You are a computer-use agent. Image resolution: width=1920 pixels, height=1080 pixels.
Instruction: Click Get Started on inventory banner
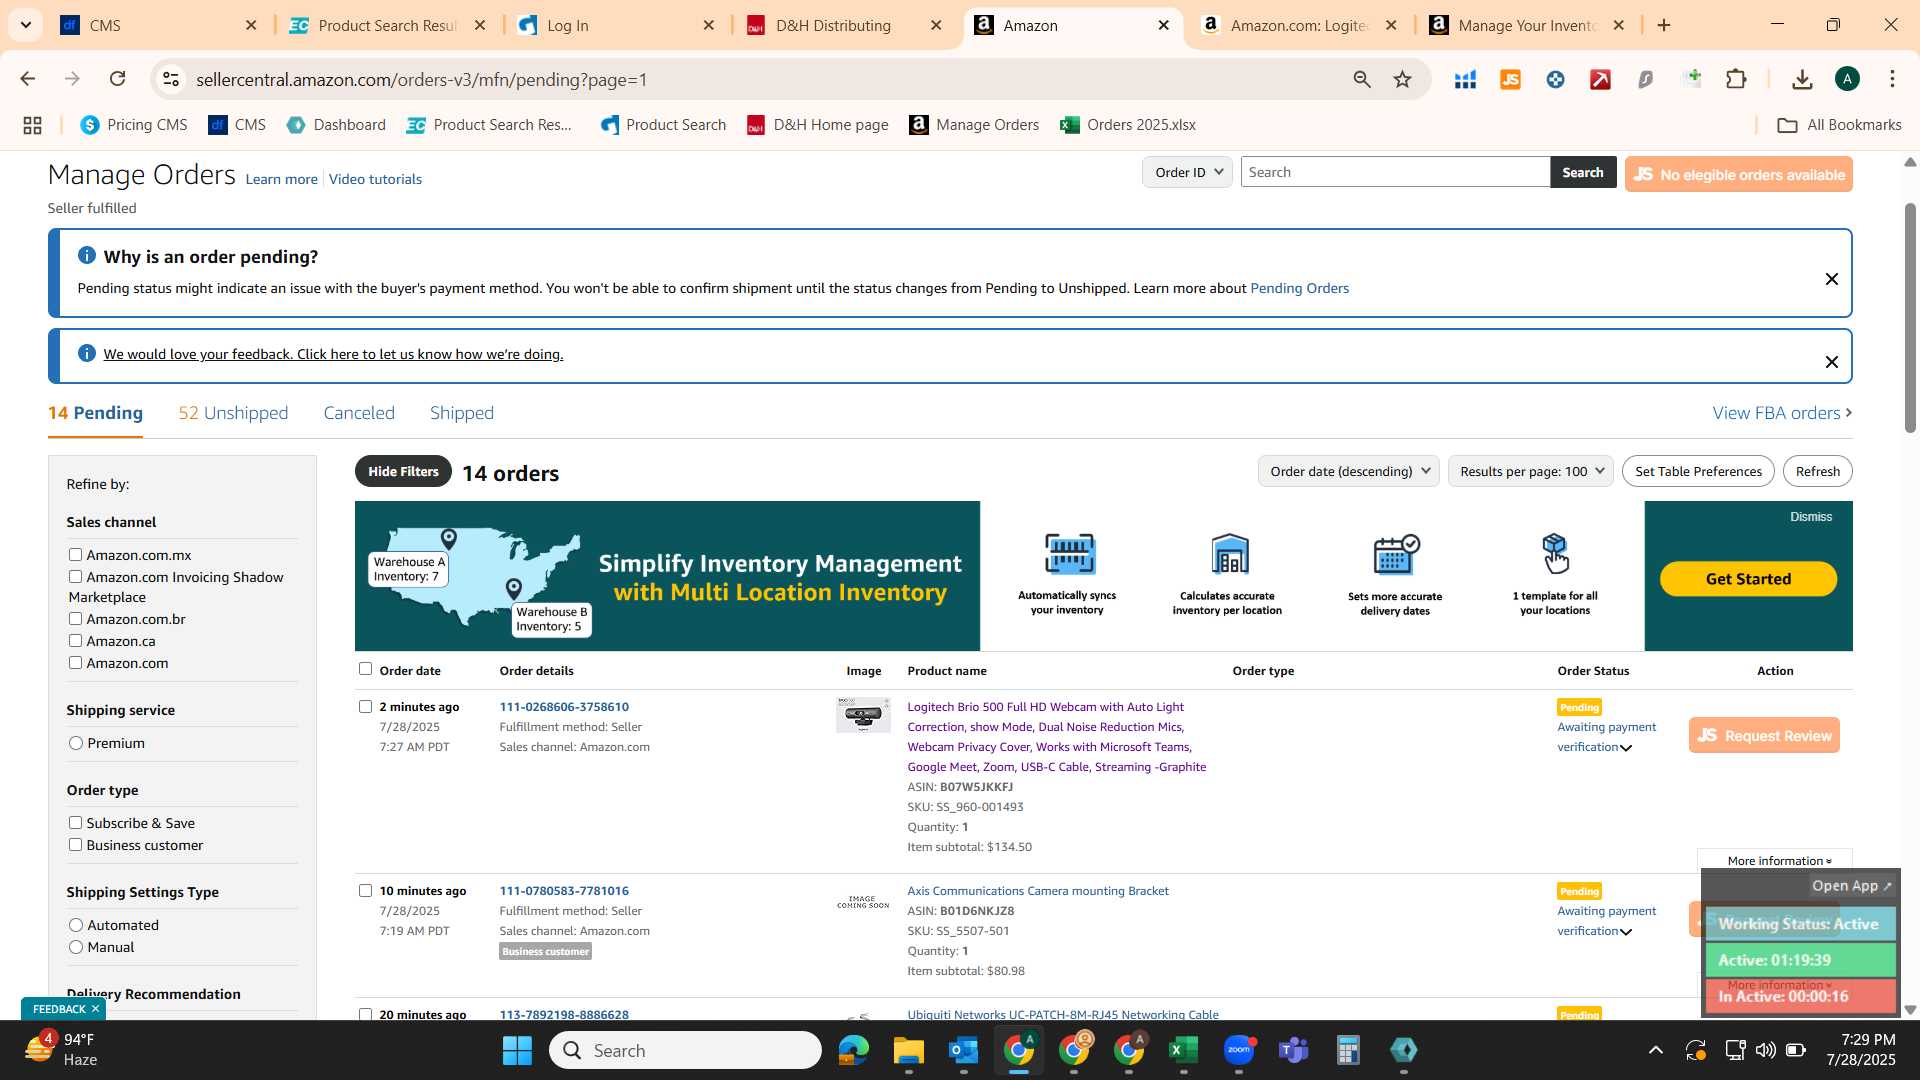point(1748,579)
